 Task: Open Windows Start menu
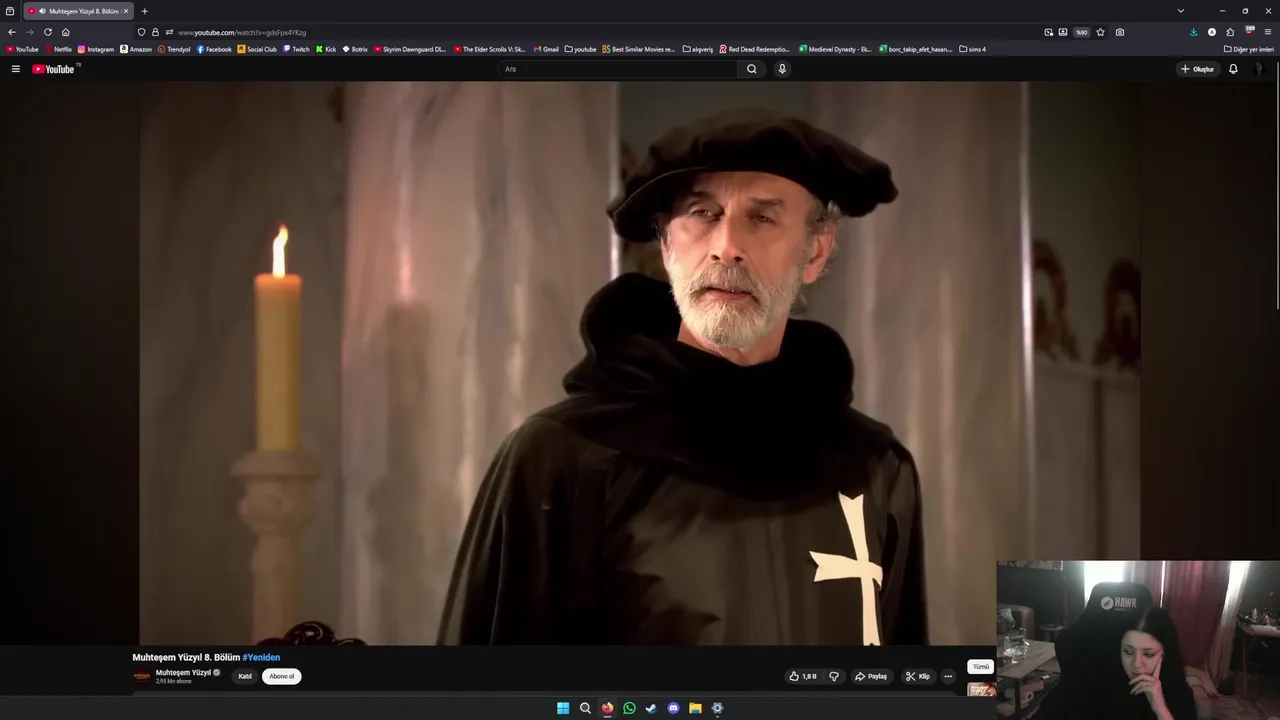point(563,708)
